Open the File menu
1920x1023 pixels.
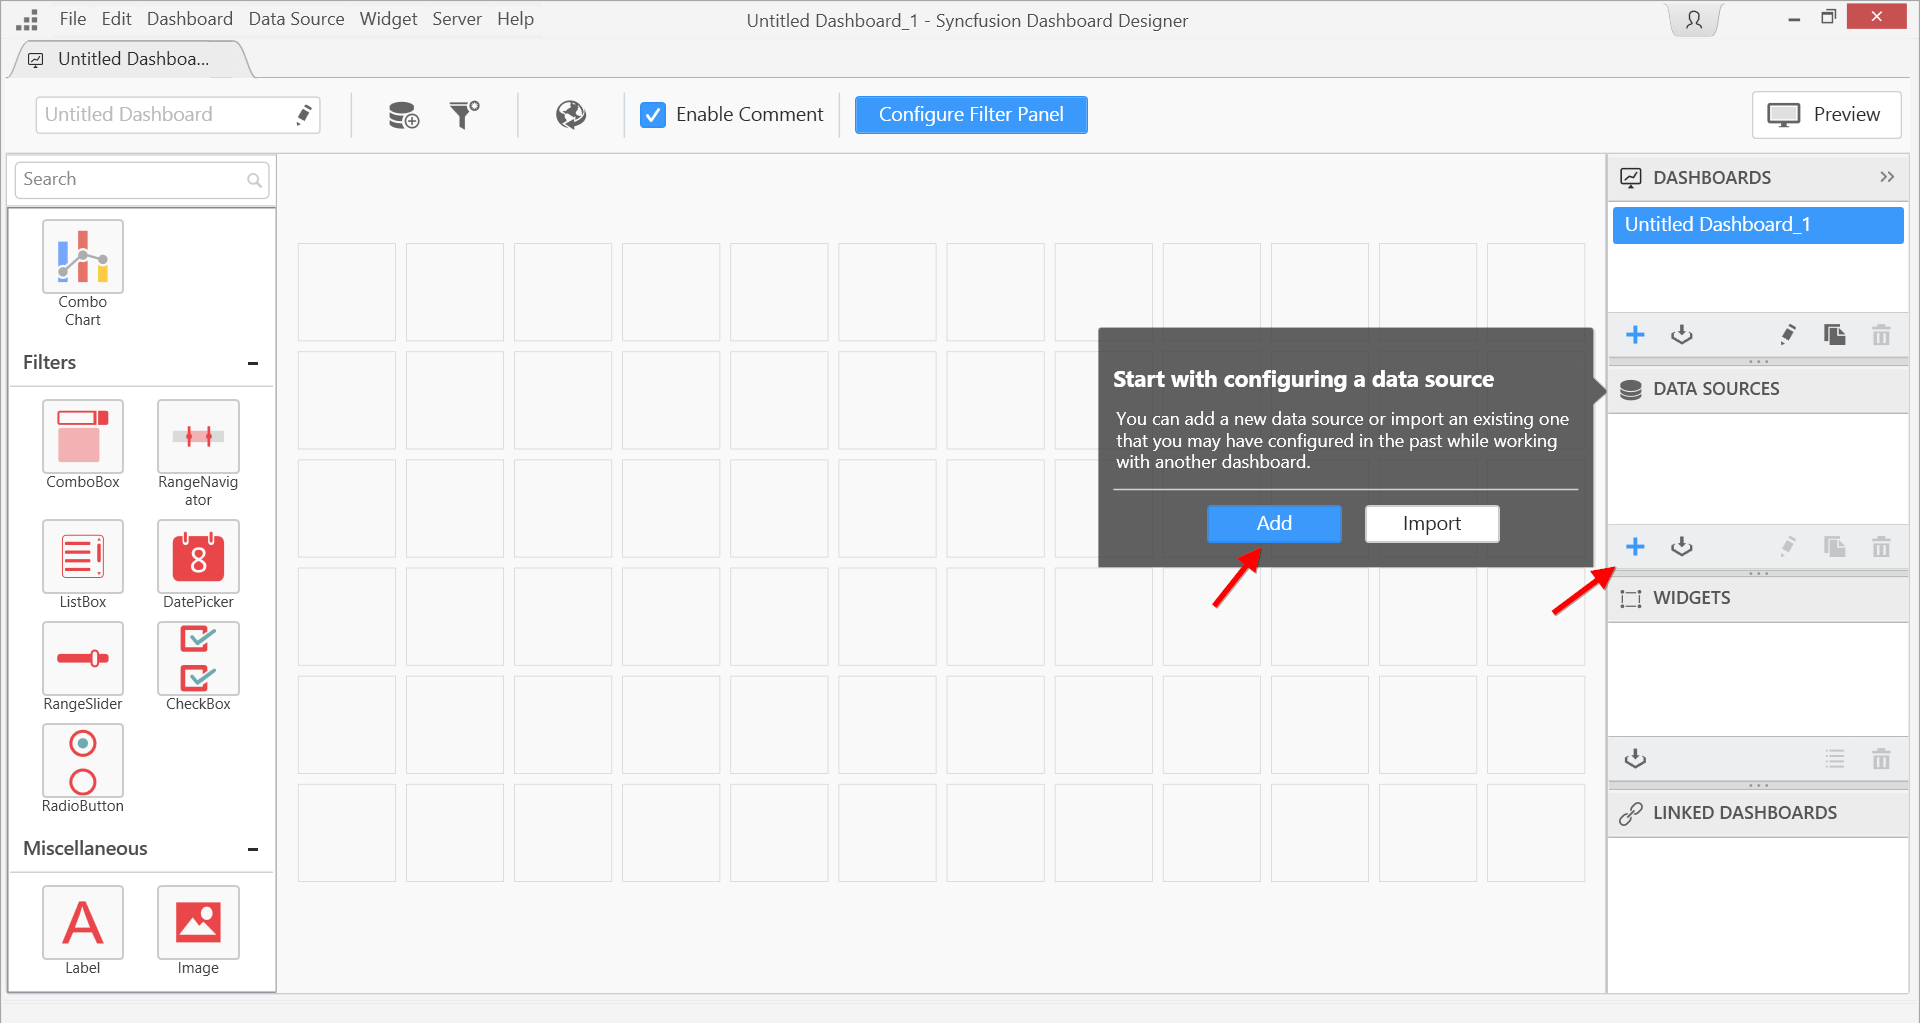73,19
